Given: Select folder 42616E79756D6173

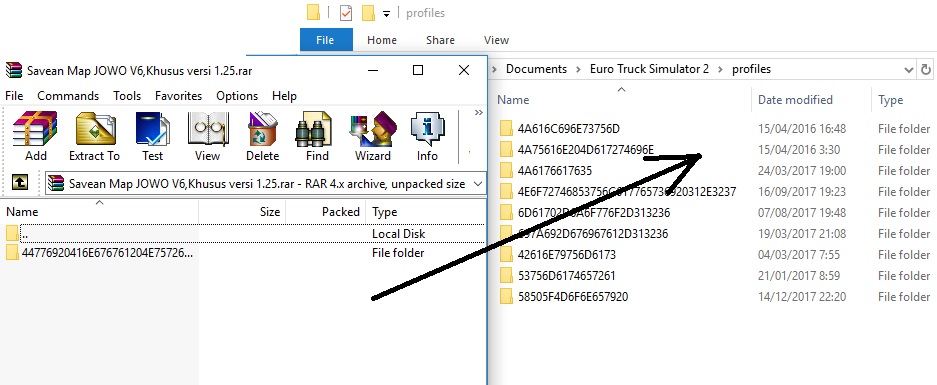Looking at the screenshot, I should [x=567, y=255].
